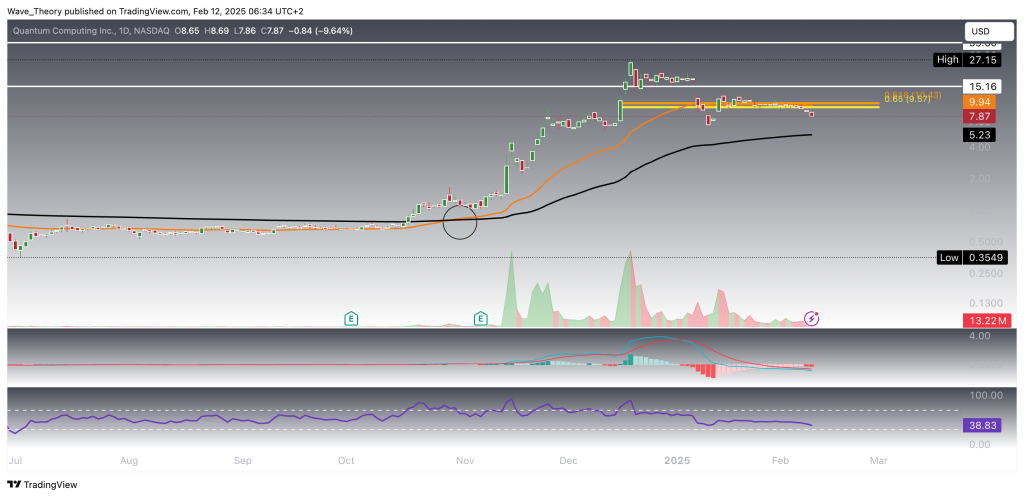Click the Wave_Theory published caption text
The width and height of the screenshot is (1024, 497).
155,11
